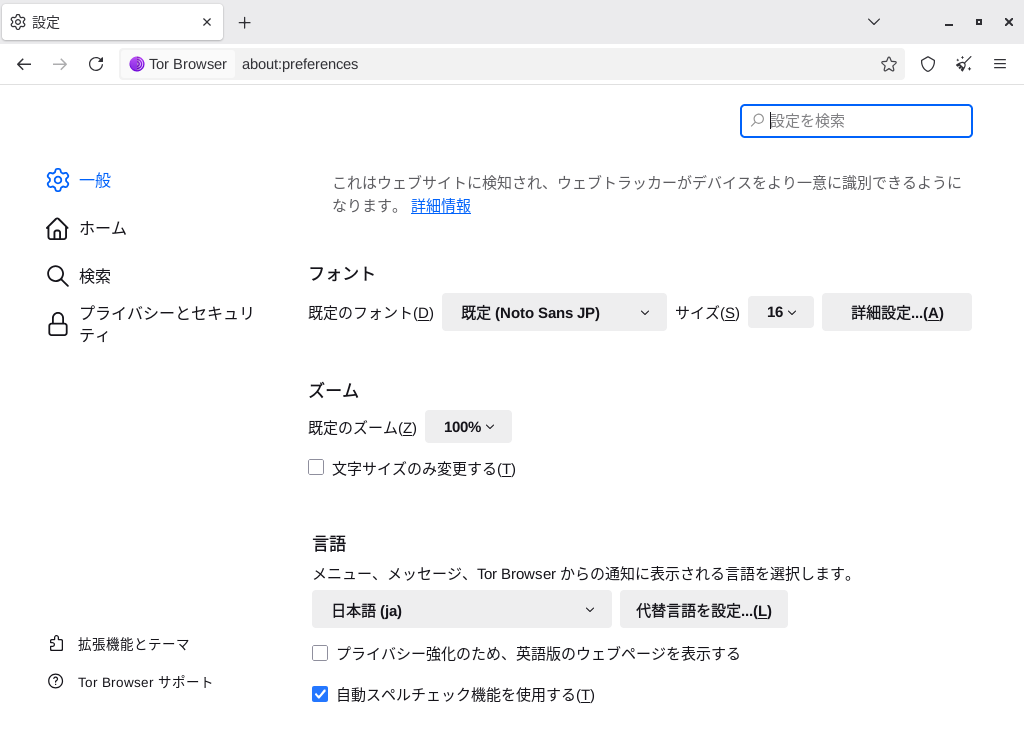Open the shield security level icon

pos(928,64)
